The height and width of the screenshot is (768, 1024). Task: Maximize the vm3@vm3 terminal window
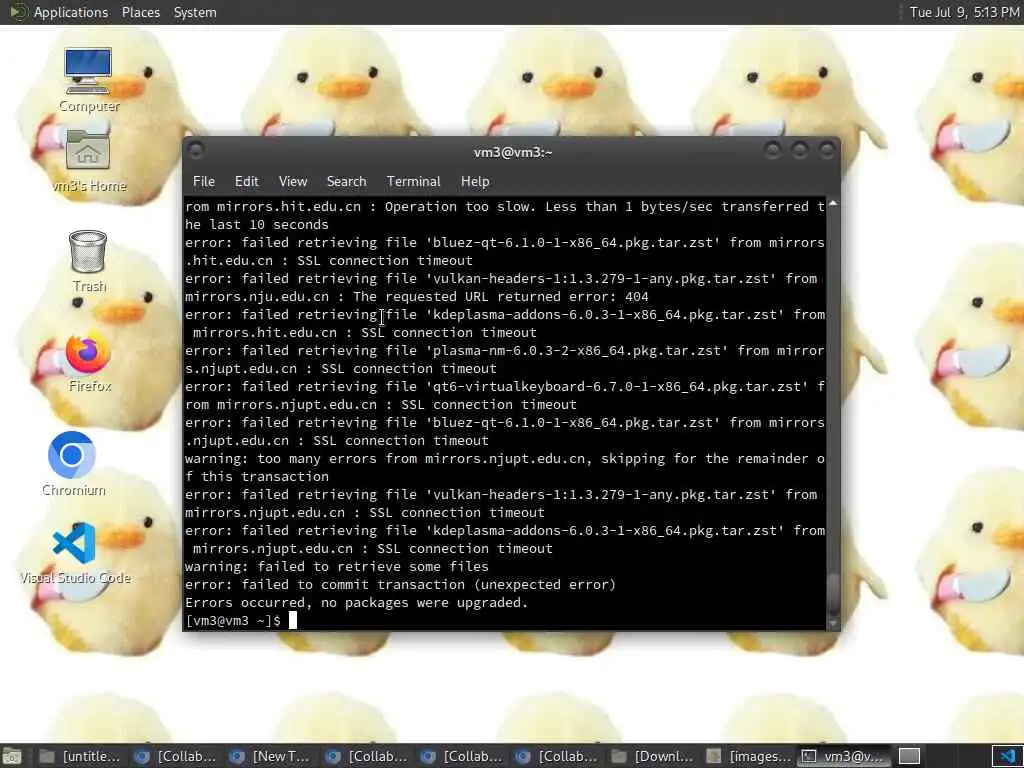(800, 151)
